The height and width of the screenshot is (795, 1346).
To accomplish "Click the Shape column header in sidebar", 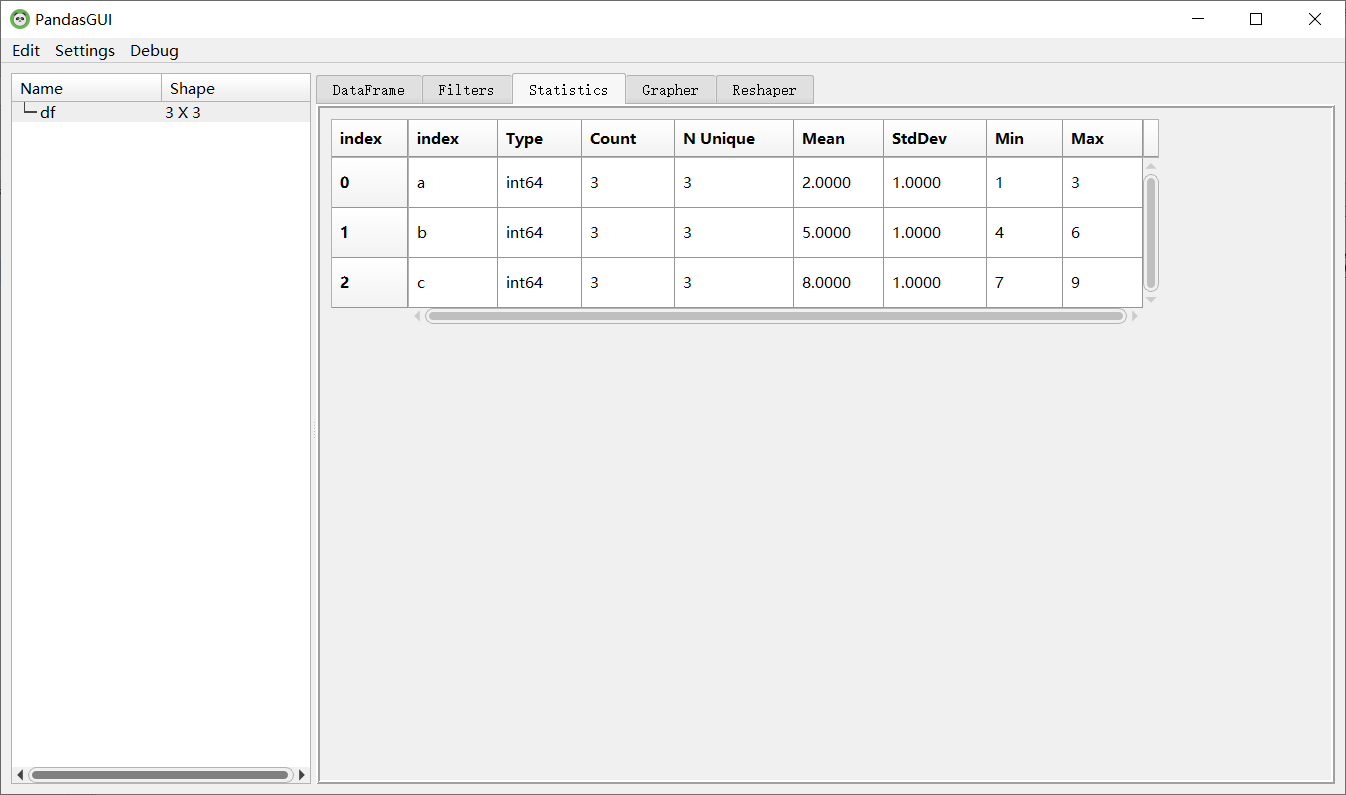I will [236, 88].
